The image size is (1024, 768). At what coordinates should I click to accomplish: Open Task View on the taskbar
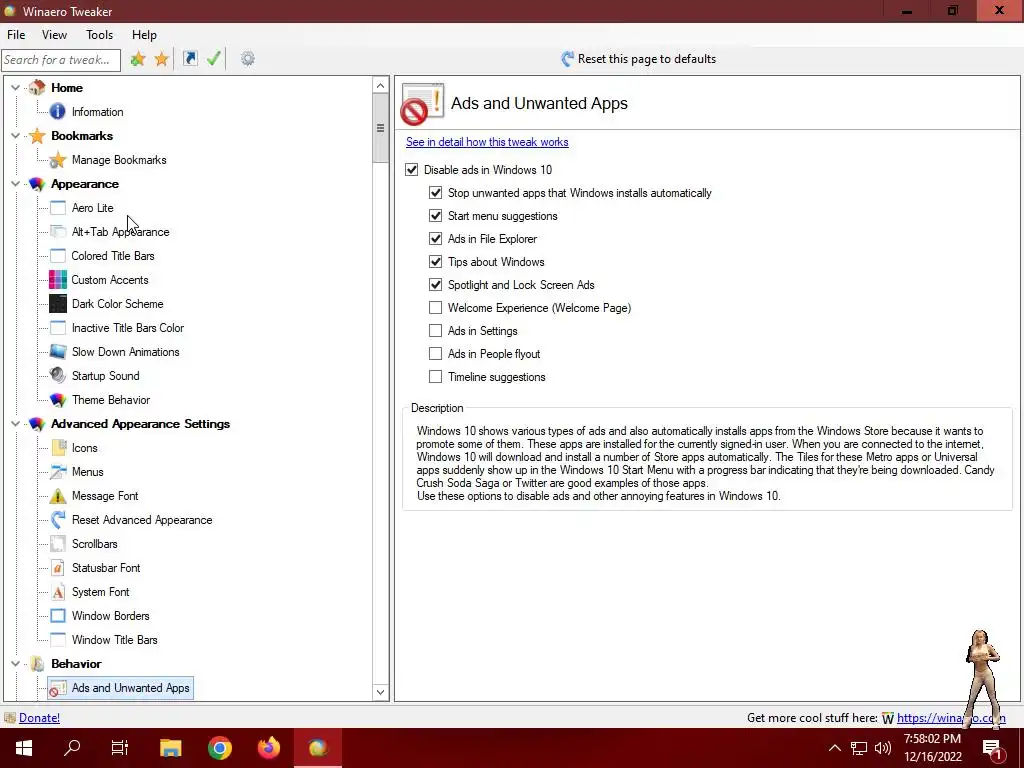pos(120,748)
